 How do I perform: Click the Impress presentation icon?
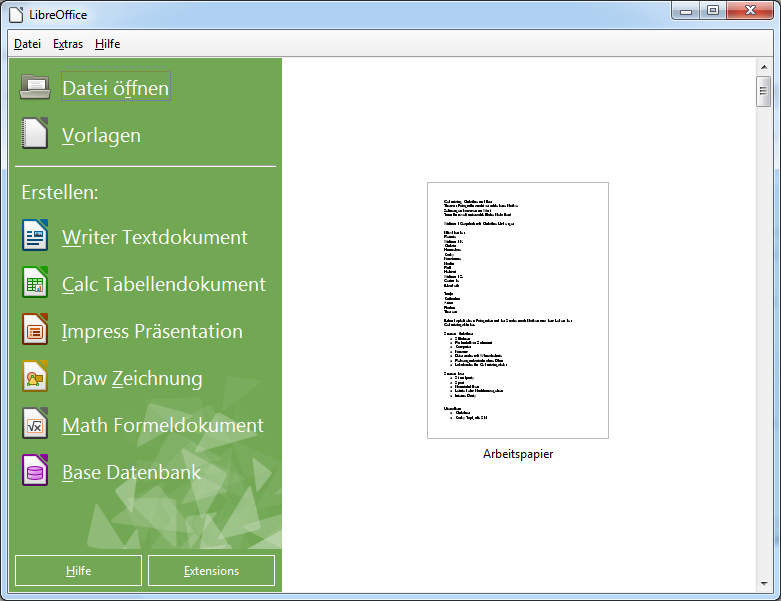[x=35, y=331]
